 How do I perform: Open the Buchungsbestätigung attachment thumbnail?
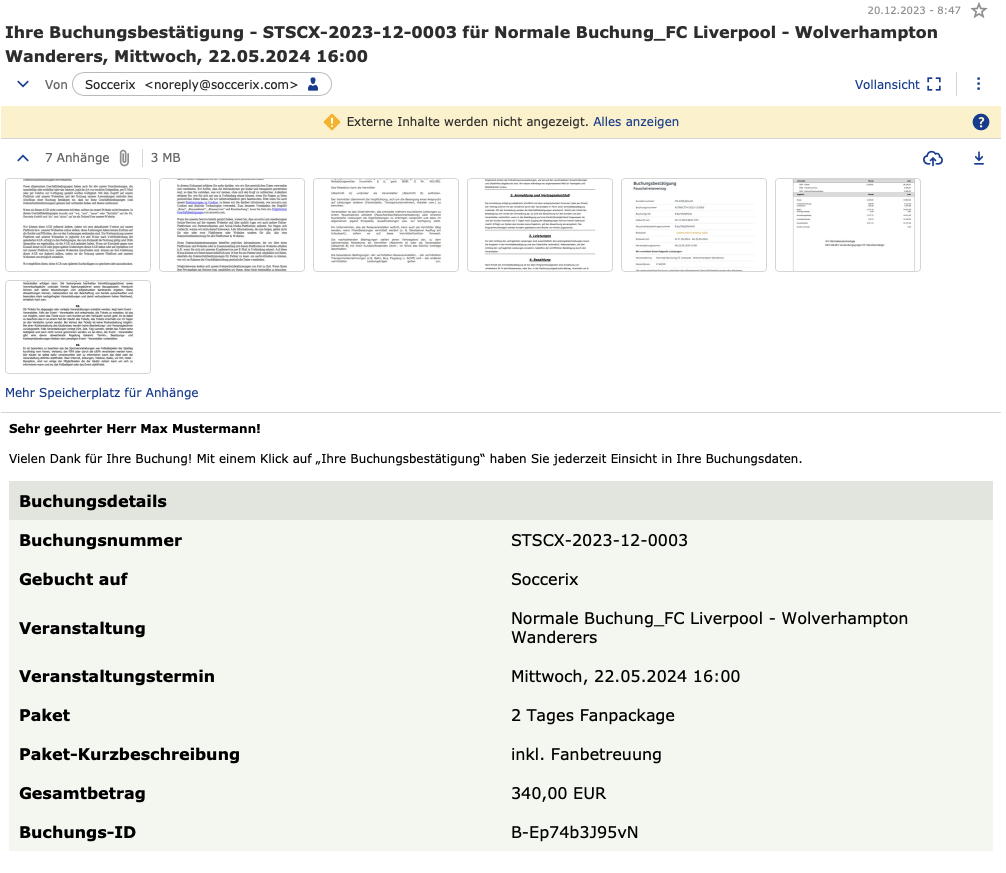coord(694,225)
